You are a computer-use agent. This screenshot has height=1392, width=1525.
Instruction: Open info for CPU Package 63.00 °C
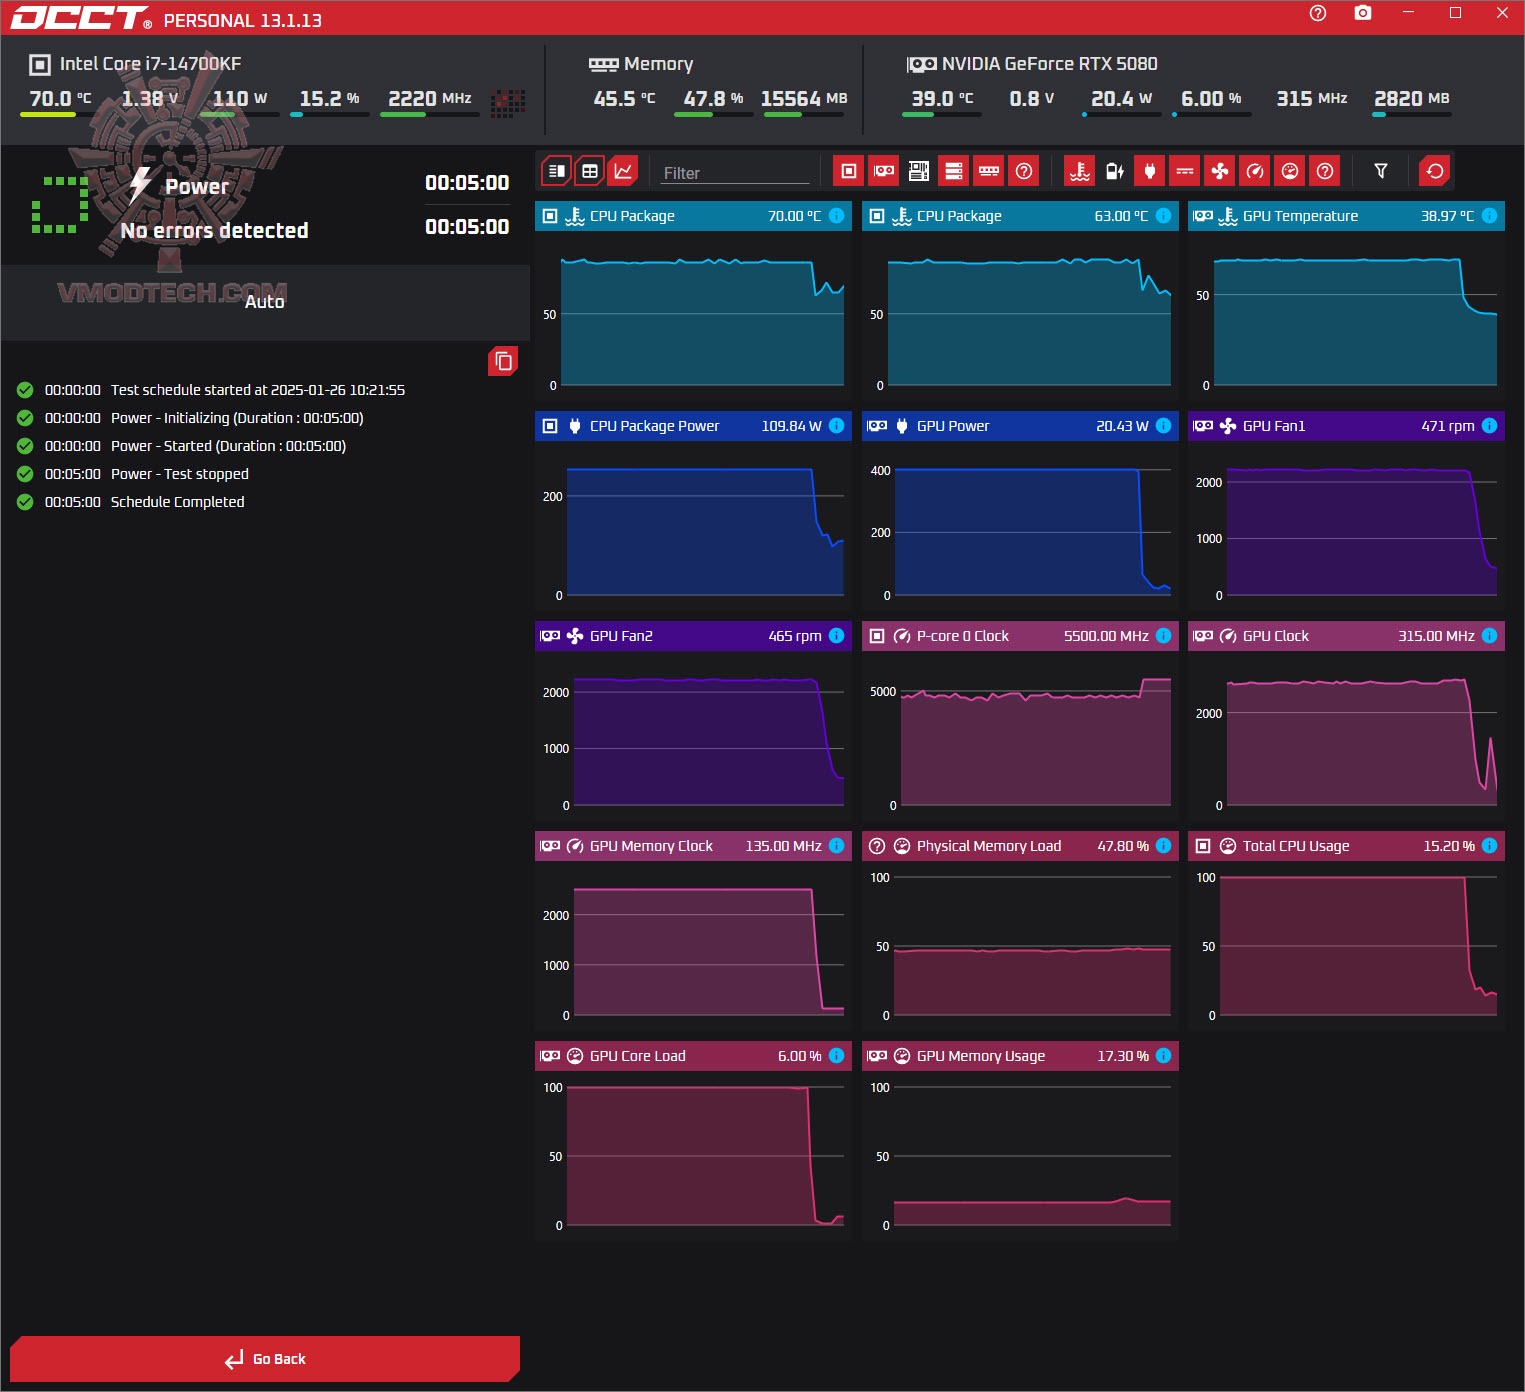tap(1164, 216)
